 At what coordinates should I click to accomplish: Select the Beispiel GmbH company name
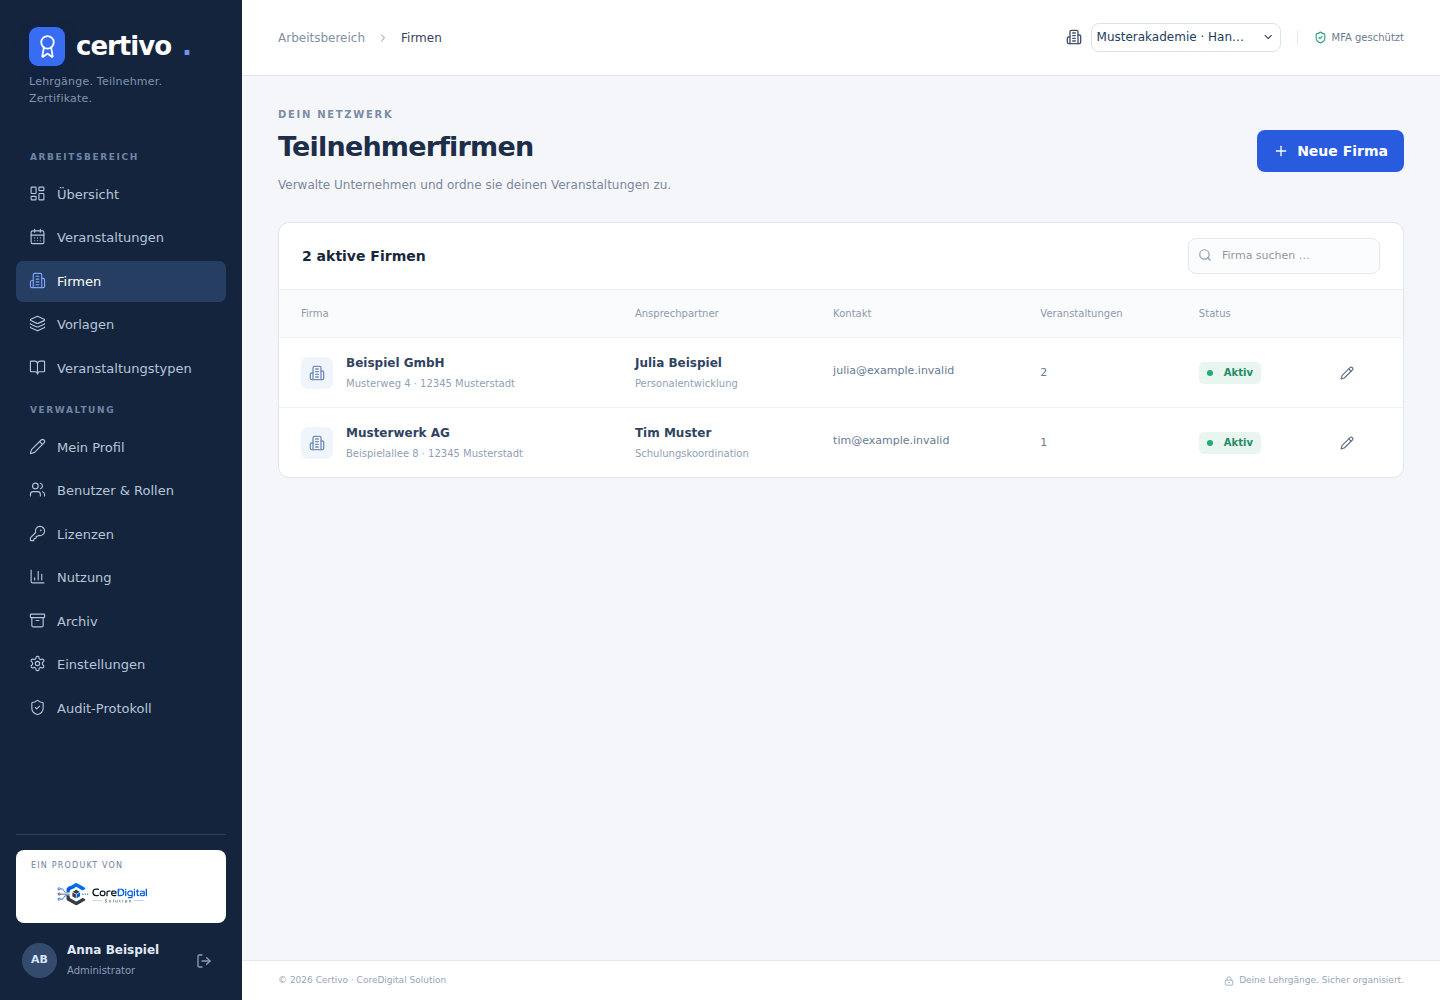(x=395, y=363)
